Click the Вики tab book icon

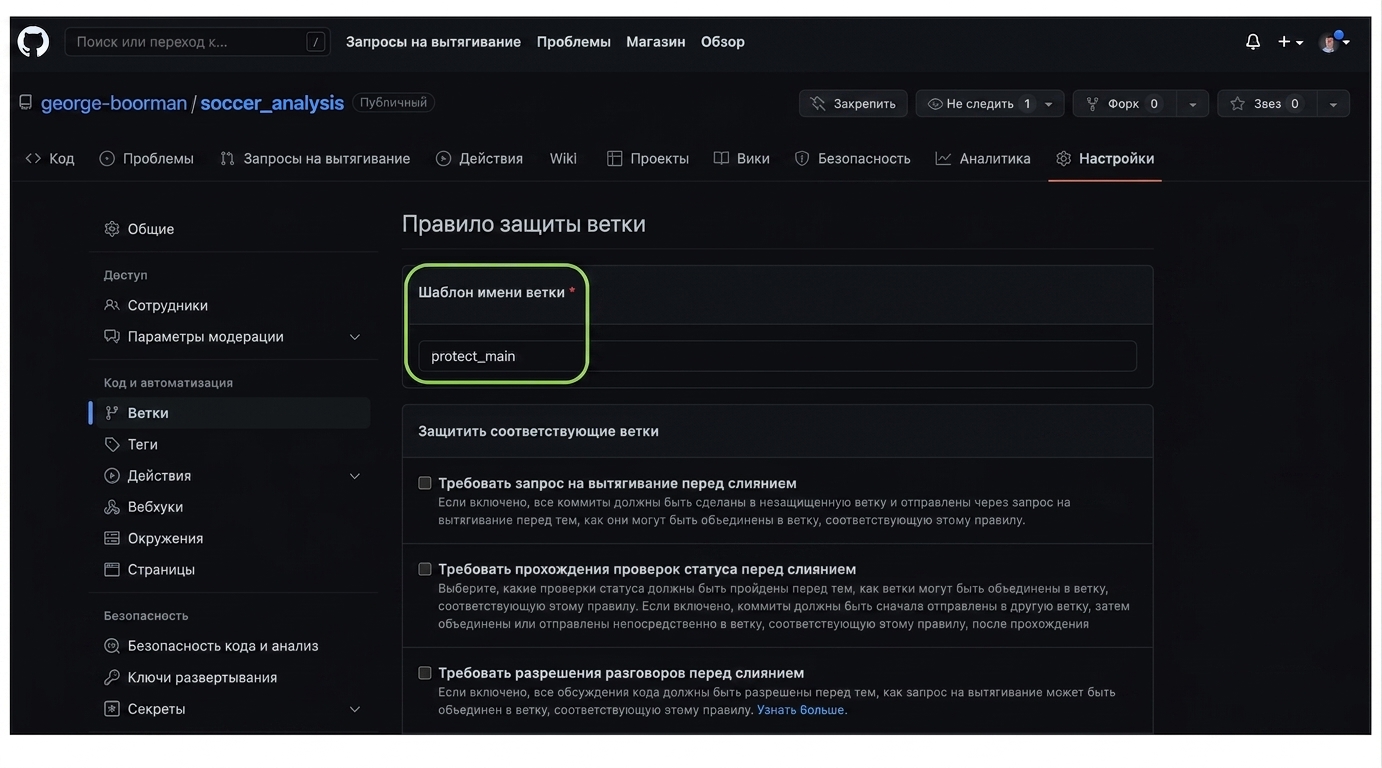(x=721, y=158)
